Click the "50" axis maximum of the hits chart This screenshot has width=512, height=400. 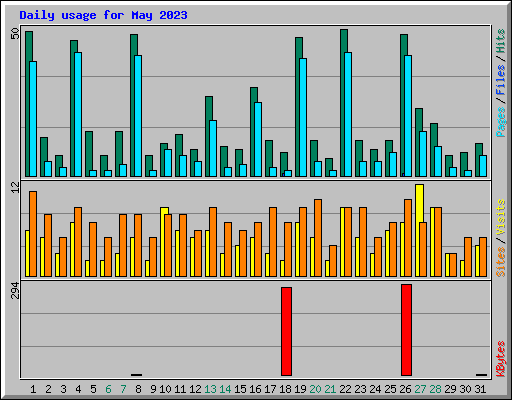(x=15, y=33)
